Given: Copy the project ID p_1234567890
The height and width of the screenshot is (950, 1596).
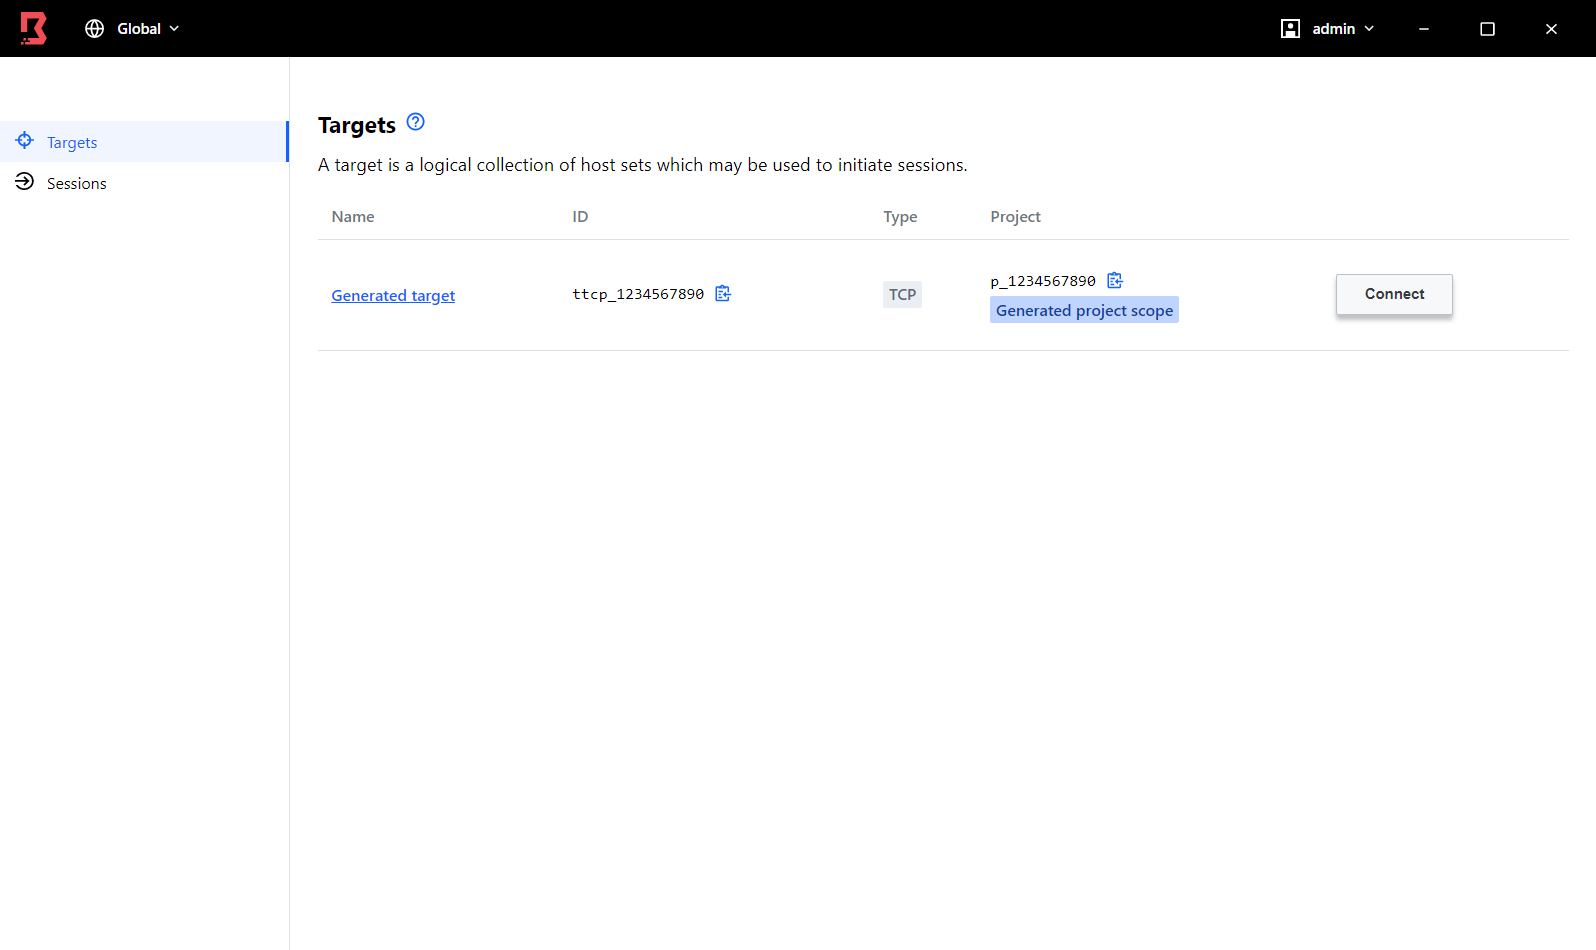Looking at the screenshot, I should pos(1115,280).
